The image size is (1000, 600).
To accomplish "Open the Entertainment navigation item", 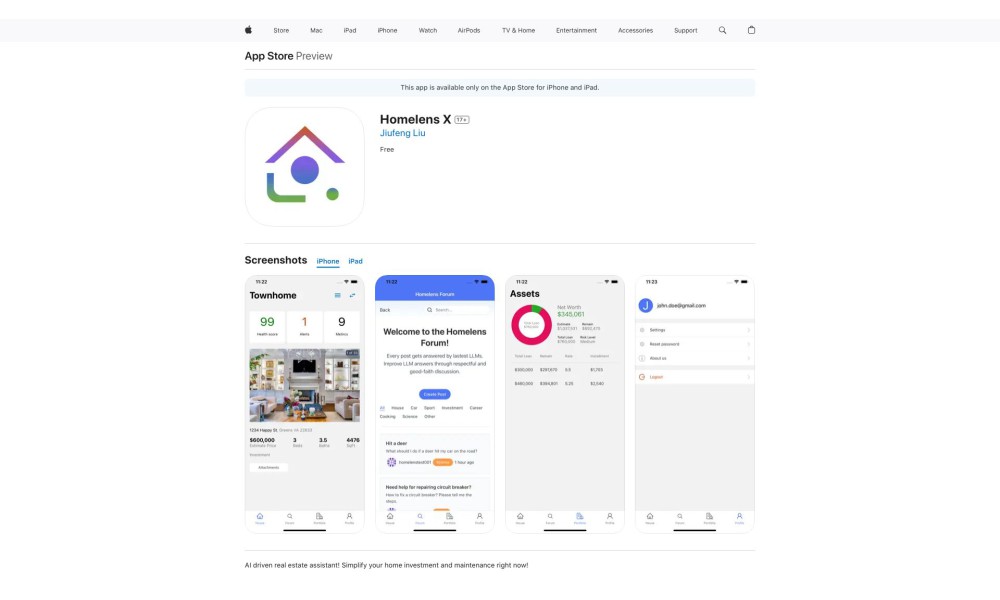I will click(x=577, y=31).
